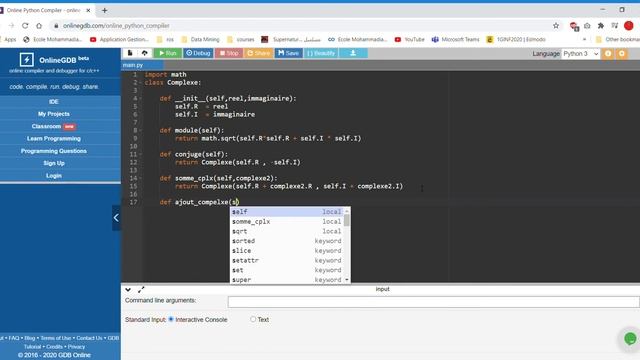Start the Debug session
640x360 pixels.
(x=198, y=53)
